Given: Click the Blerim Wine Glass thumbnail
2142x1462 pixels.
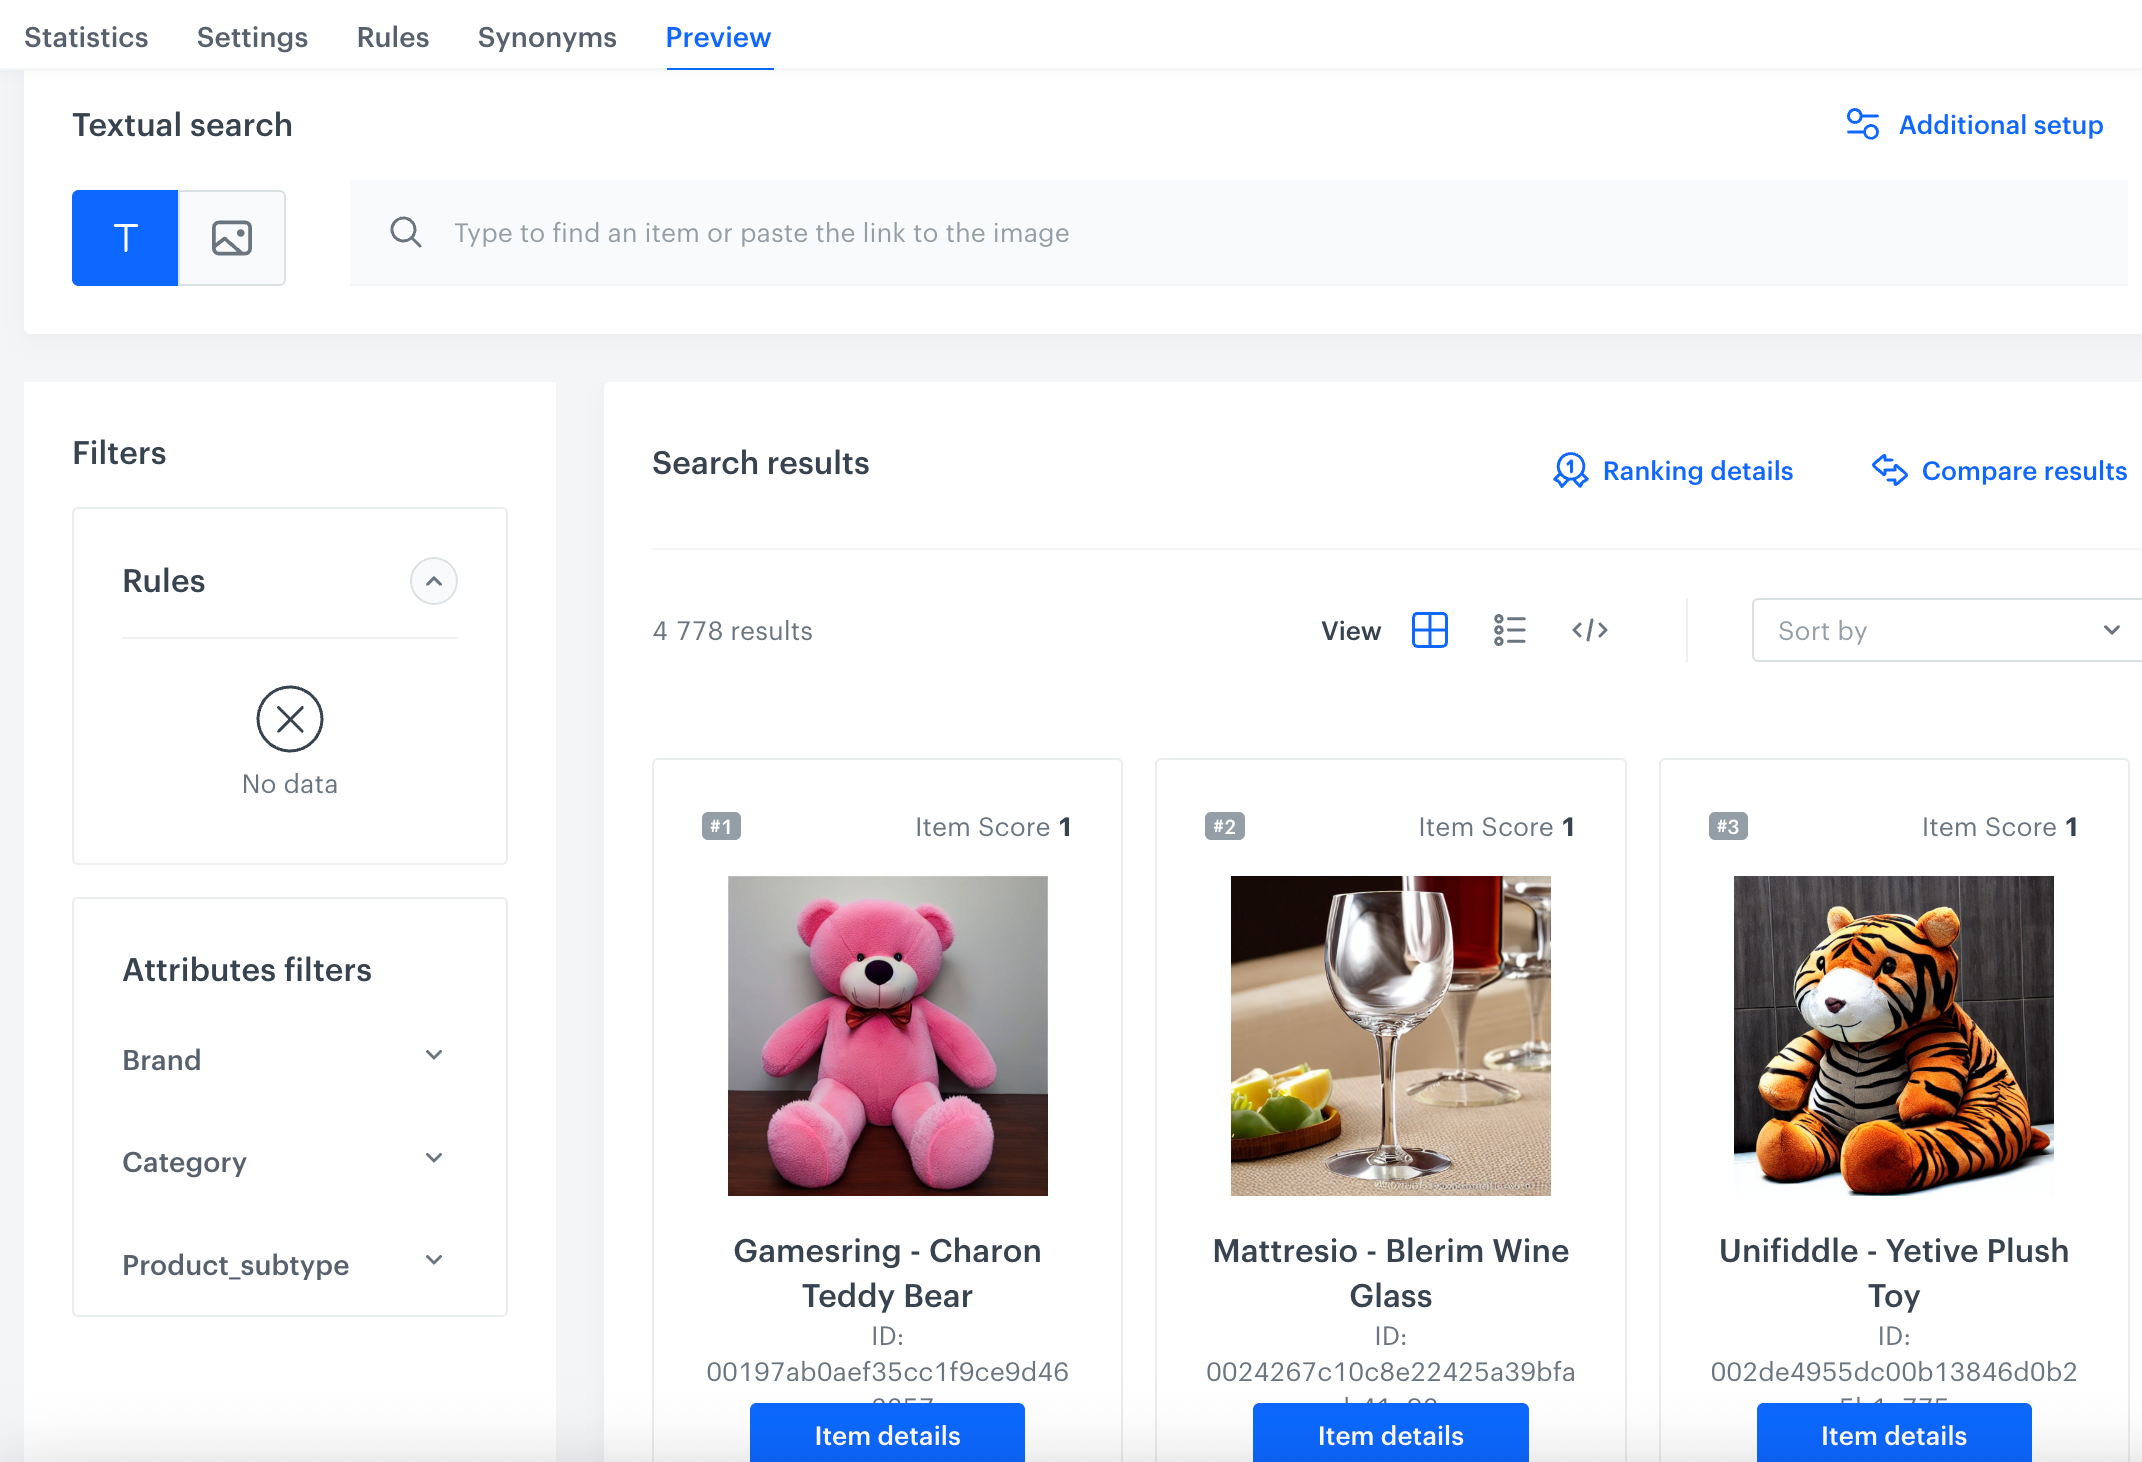Looking at the screenshot, I should 1390,1036.
